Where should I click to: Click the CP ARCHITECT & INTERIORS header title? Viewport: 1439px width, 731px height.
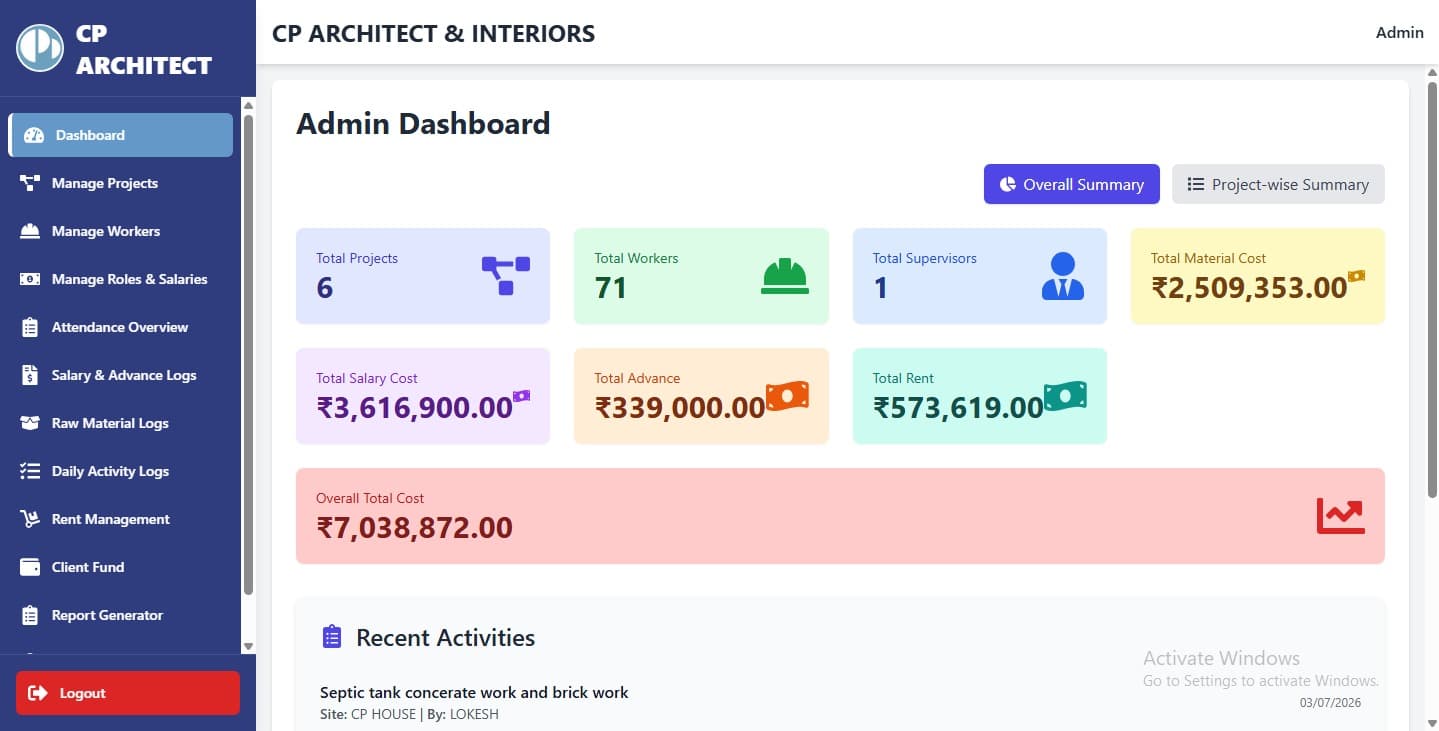point(433,33)
